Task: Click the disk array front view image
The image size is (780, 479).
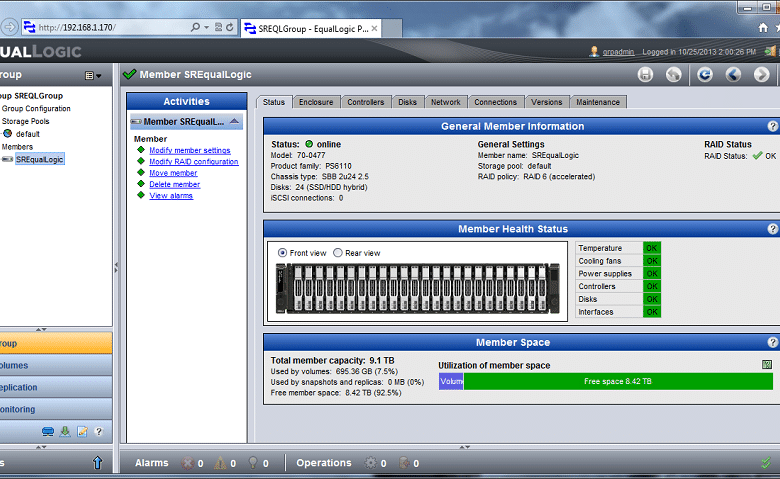Action: coord(418,288)
